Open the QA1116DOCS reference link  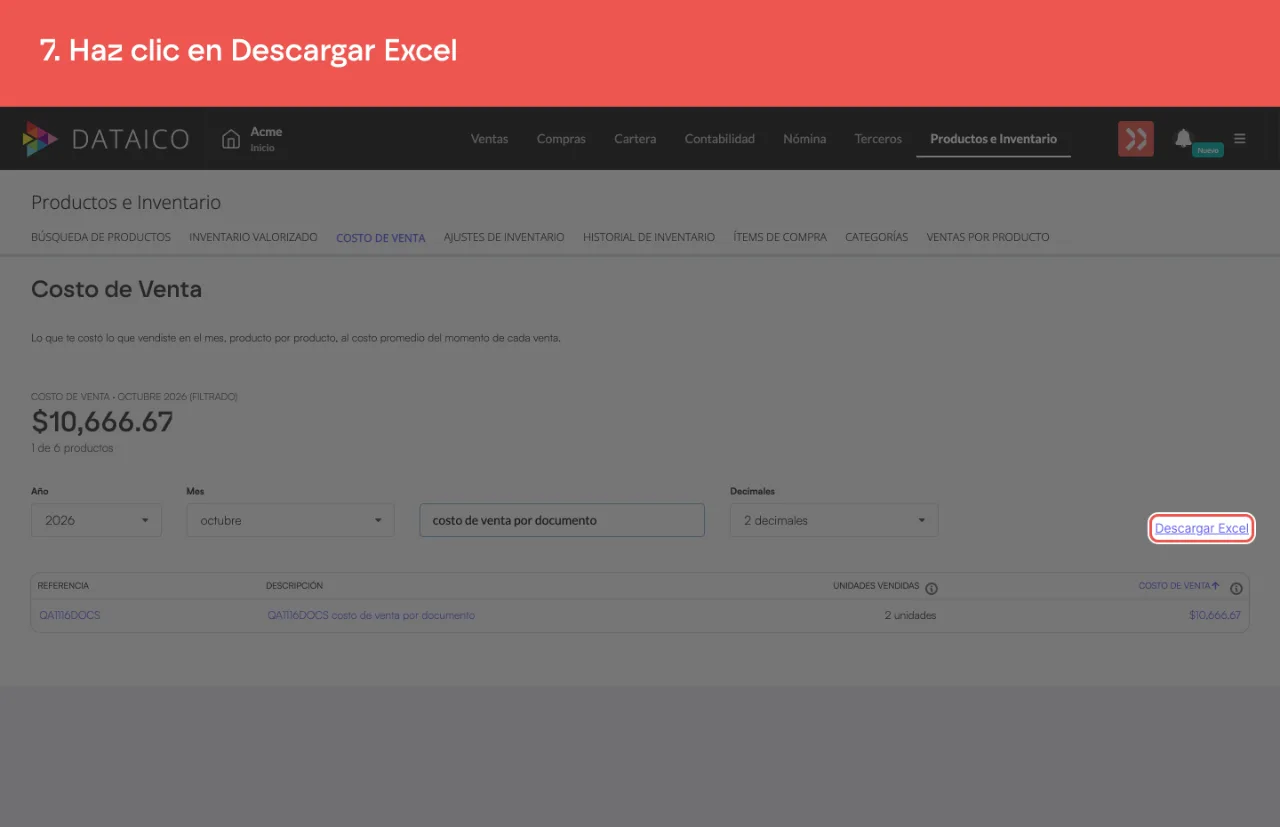click(x=70, y=615)
